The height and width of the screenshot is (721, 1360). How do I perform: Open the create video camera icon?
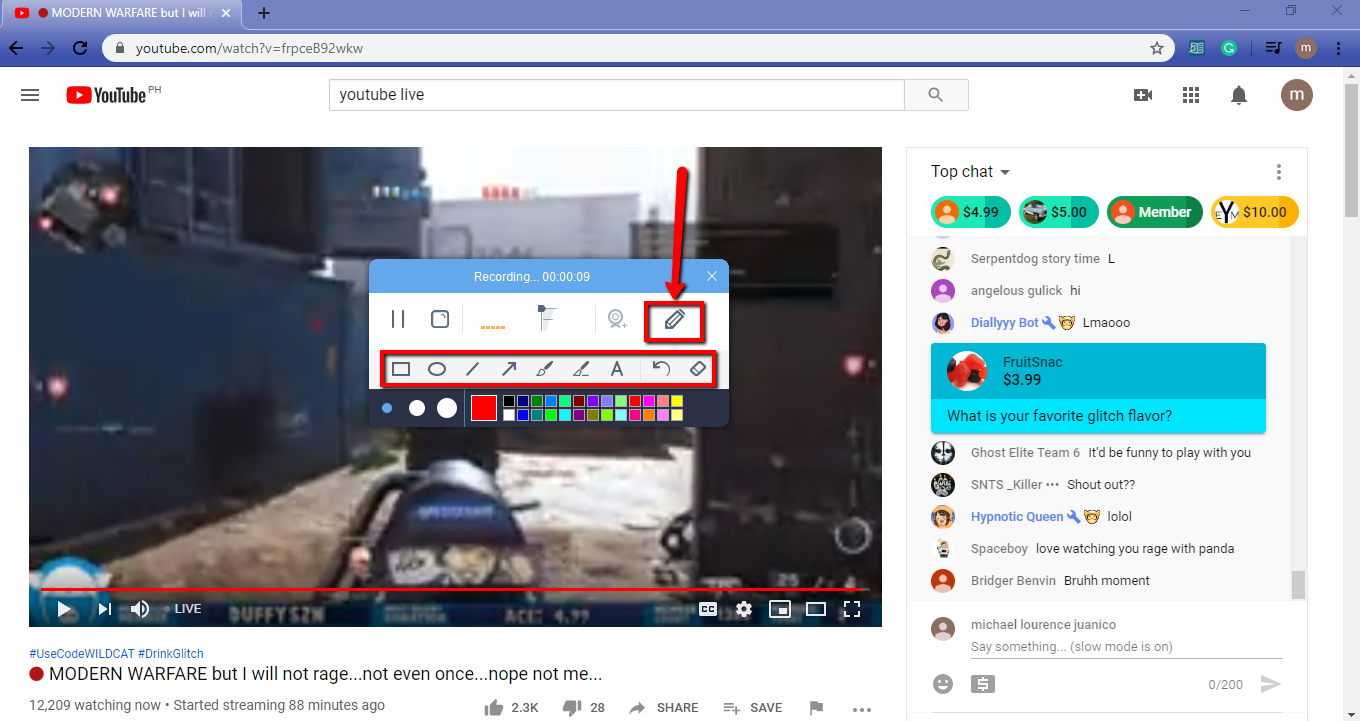1143,95
